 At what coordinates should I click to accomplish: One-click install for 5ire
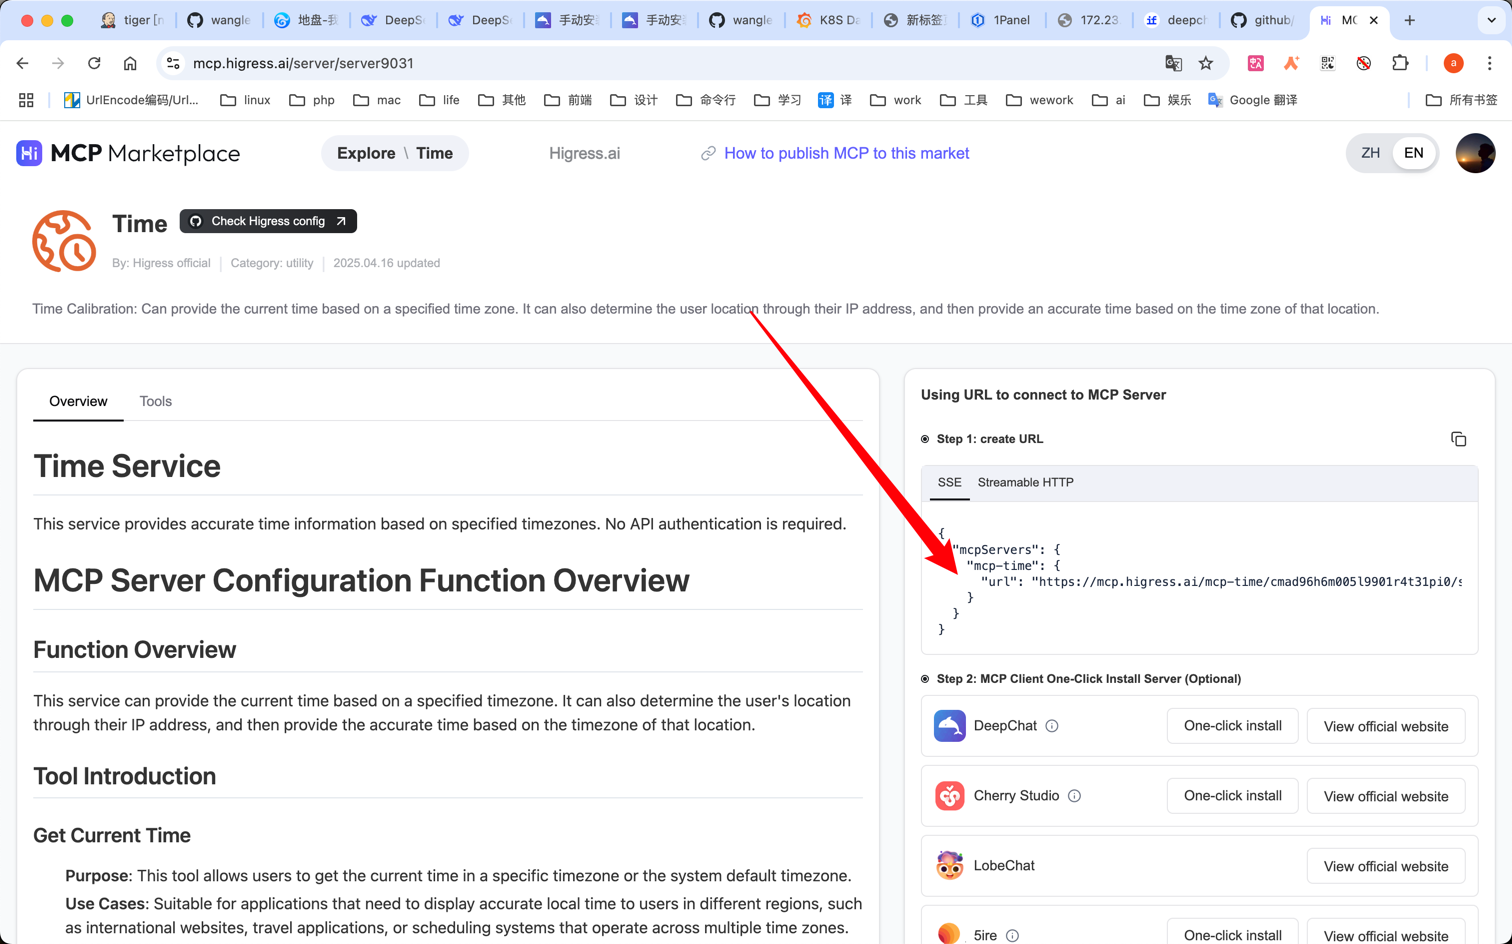coord(1232,934)
